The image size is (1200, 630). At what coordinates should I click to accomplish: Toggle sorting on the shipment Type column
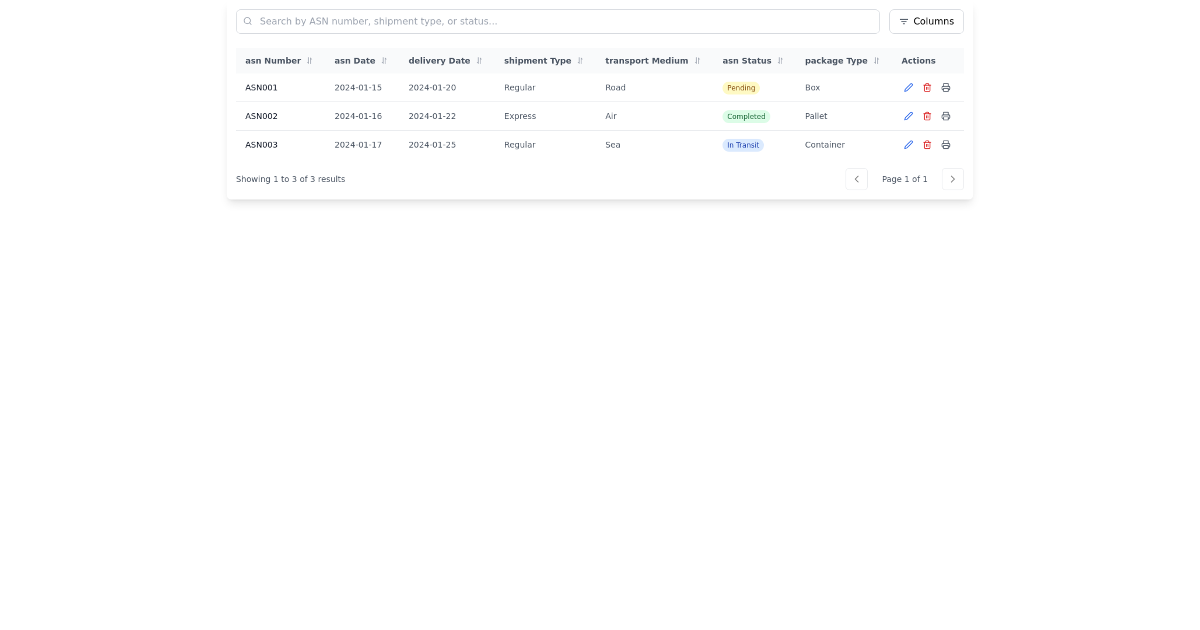coord(580,60)
